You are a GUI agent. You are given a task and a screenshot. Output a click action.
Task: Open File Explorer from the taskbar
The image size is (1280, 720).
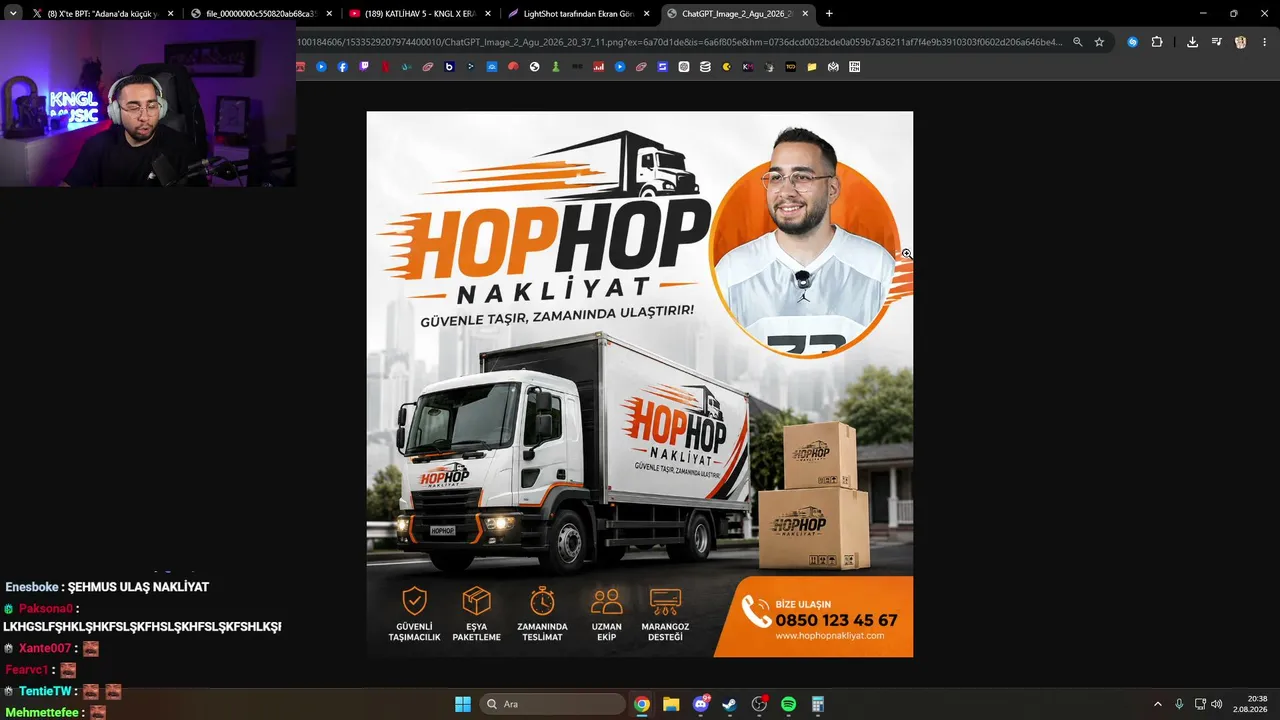coord(671,704)
